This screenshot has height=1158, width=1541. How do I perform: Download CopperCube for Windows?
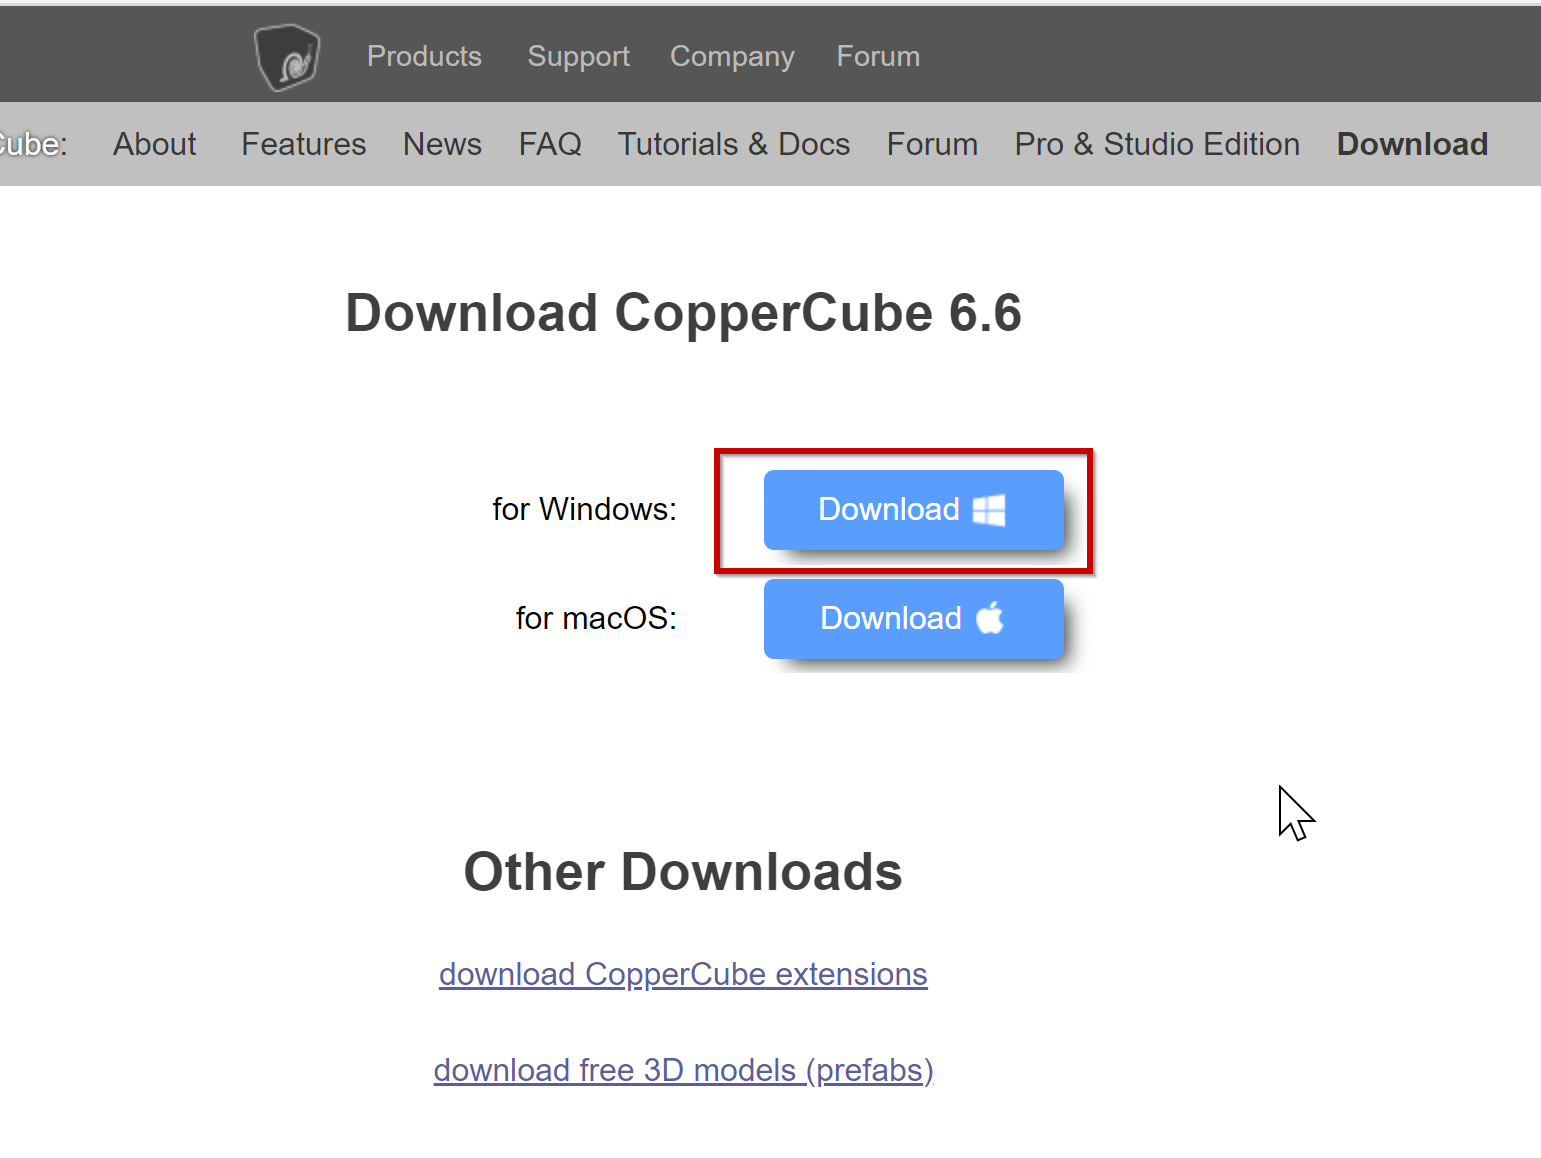coord(913,510)
